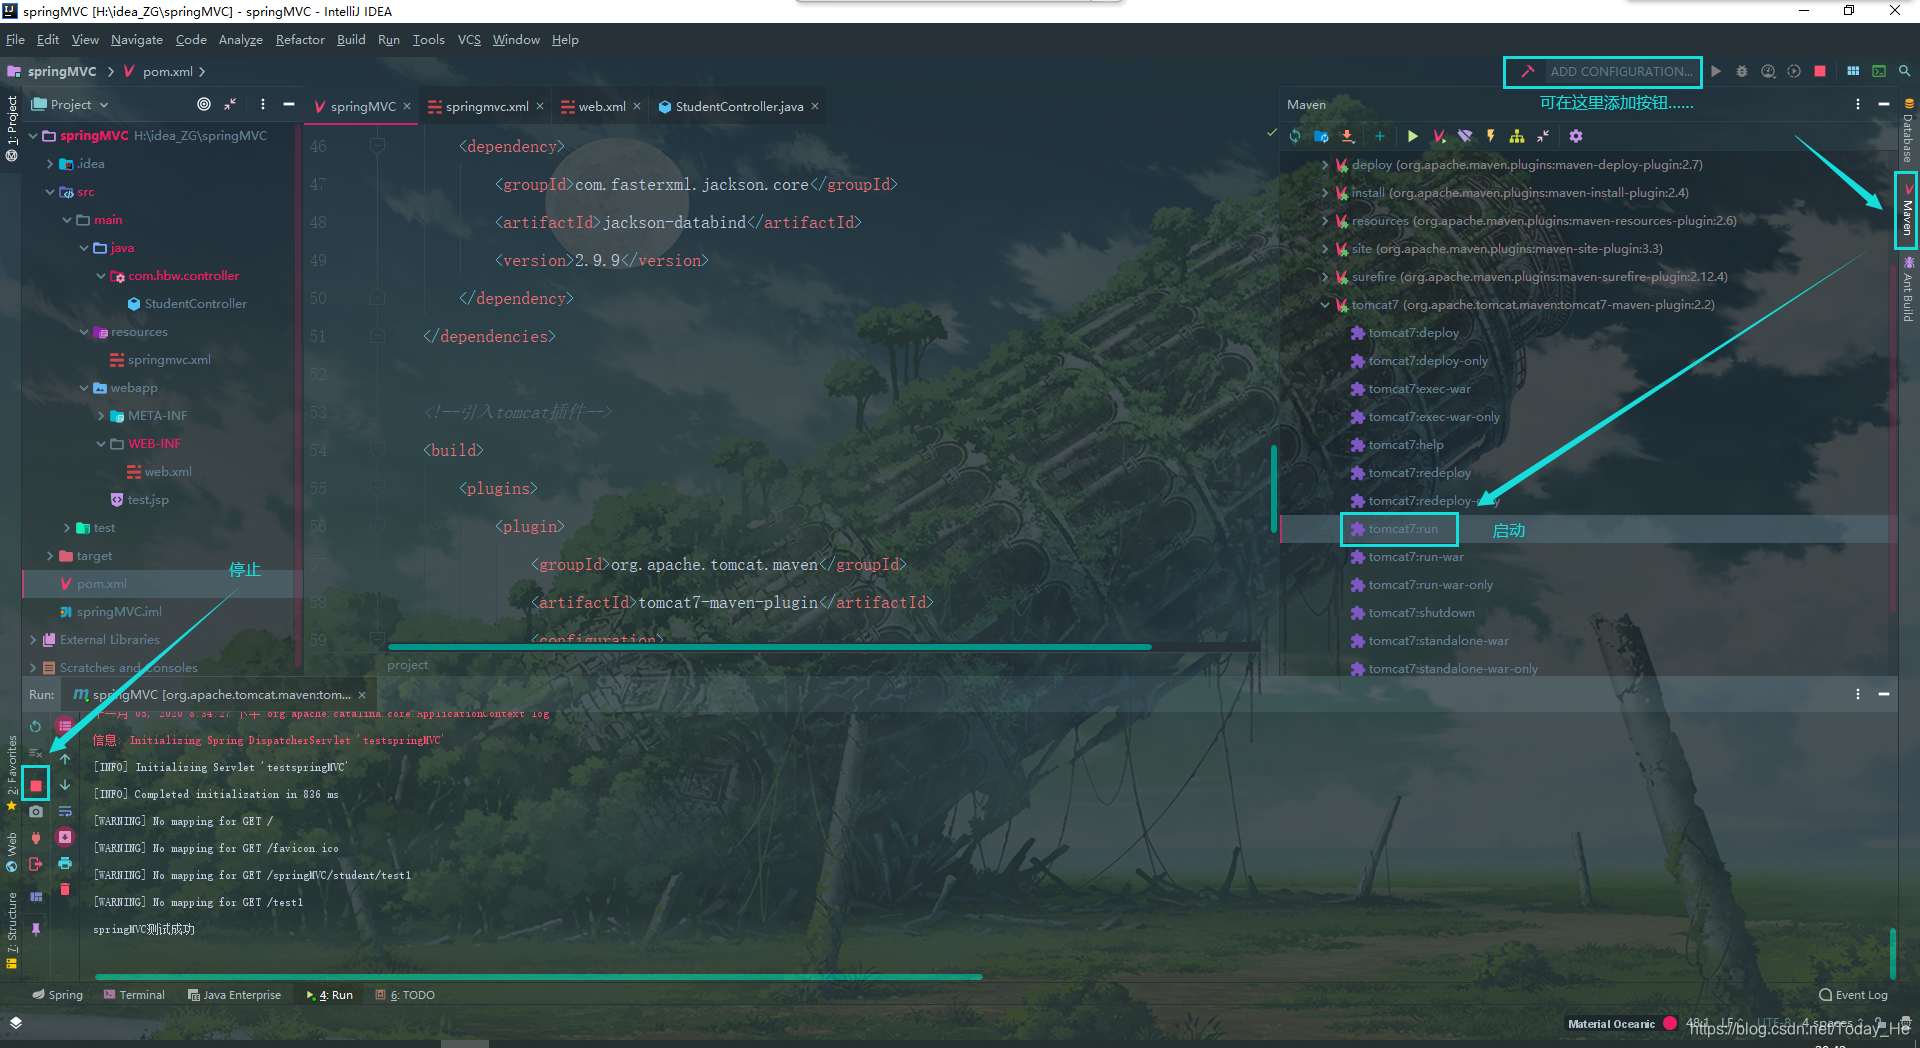This screenshot has height=1048, width=1920.
Task: Hide the Maven tool window
Action: (1884, 104)
